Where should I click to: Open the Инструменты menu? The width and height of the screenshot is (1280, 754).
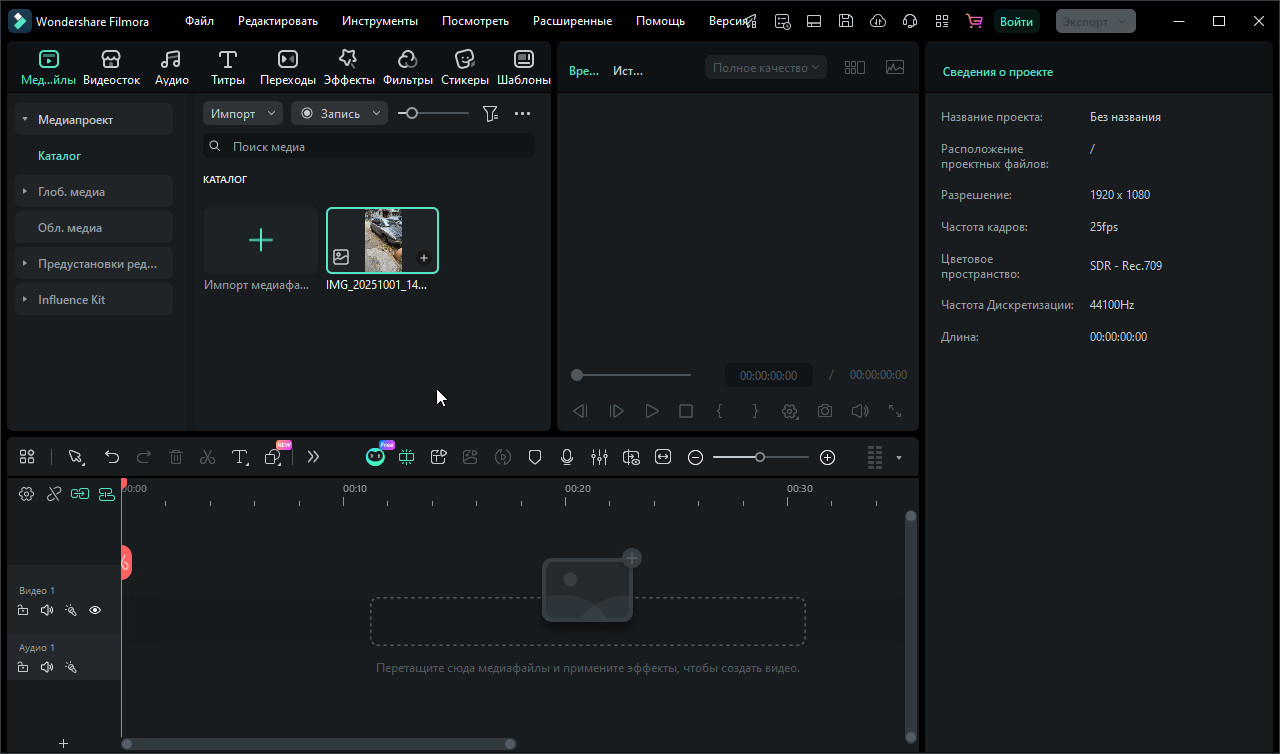379,21
